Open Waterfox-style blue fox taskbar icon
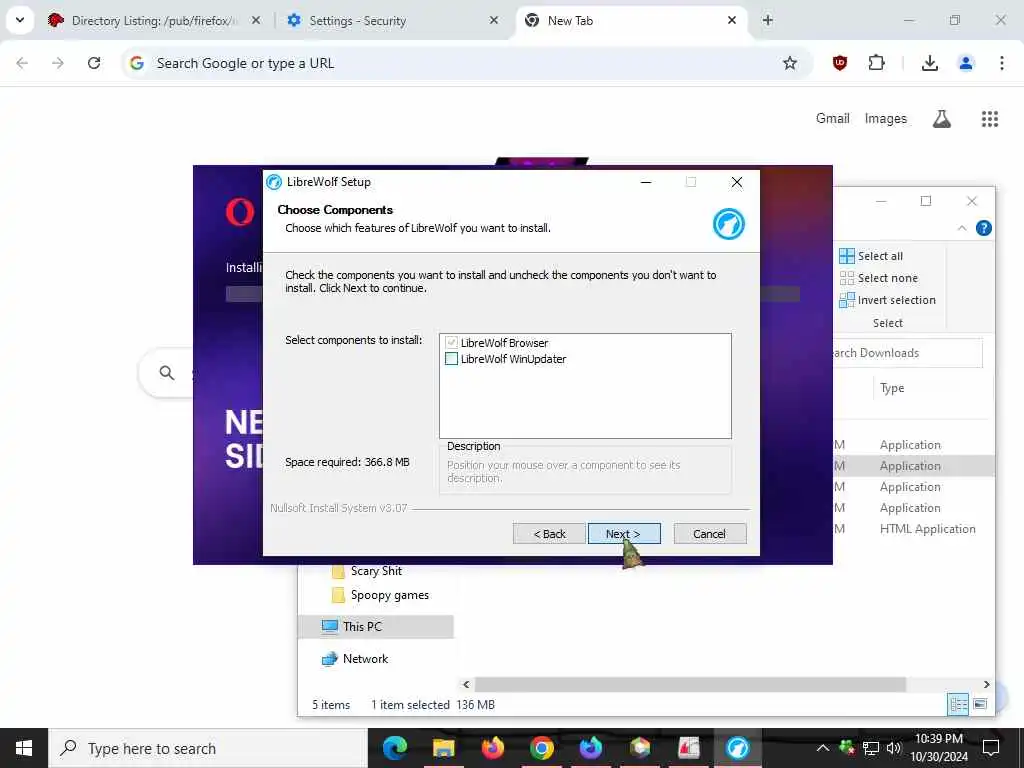1024x768 pixels. point(590,748)
